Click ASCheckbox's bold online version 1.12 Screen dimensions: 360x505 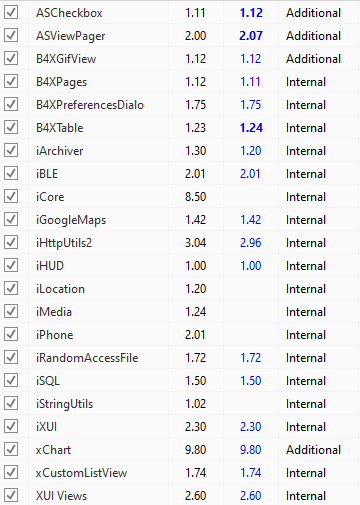251,13
